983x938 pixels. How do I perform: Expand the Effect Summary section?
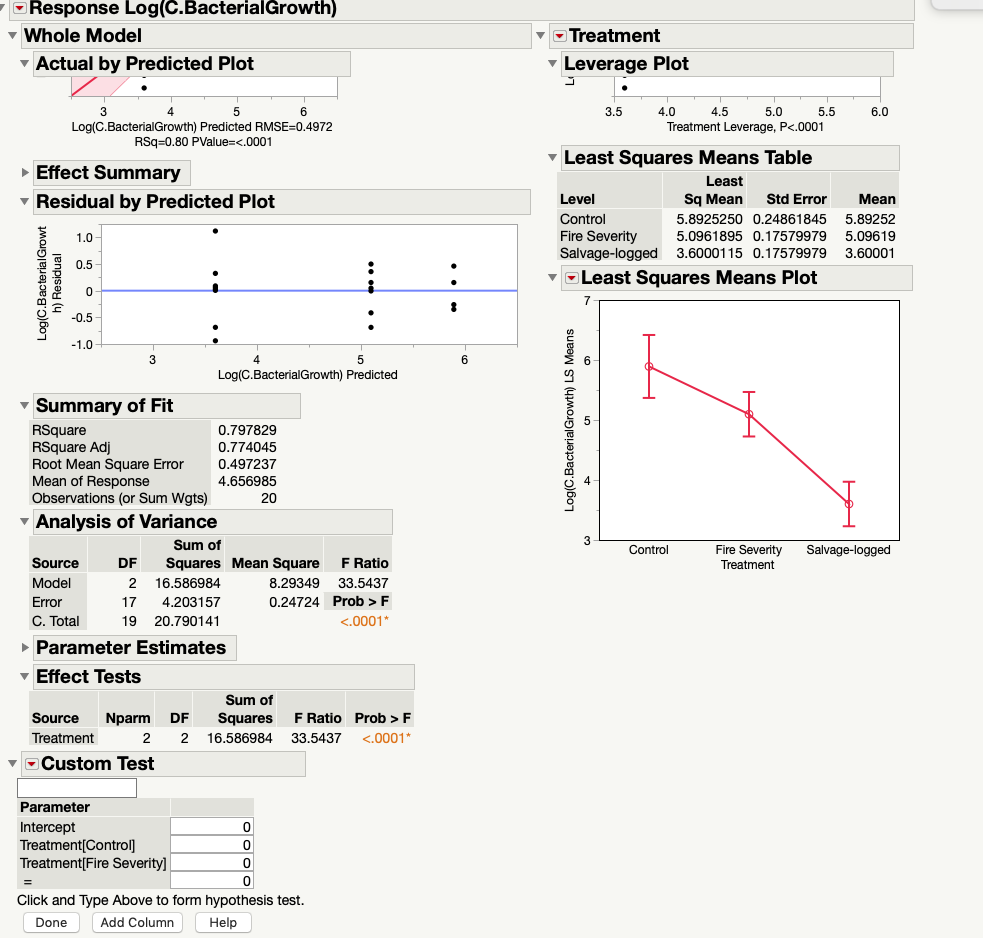pyautogui.click(x=24, y=173)
